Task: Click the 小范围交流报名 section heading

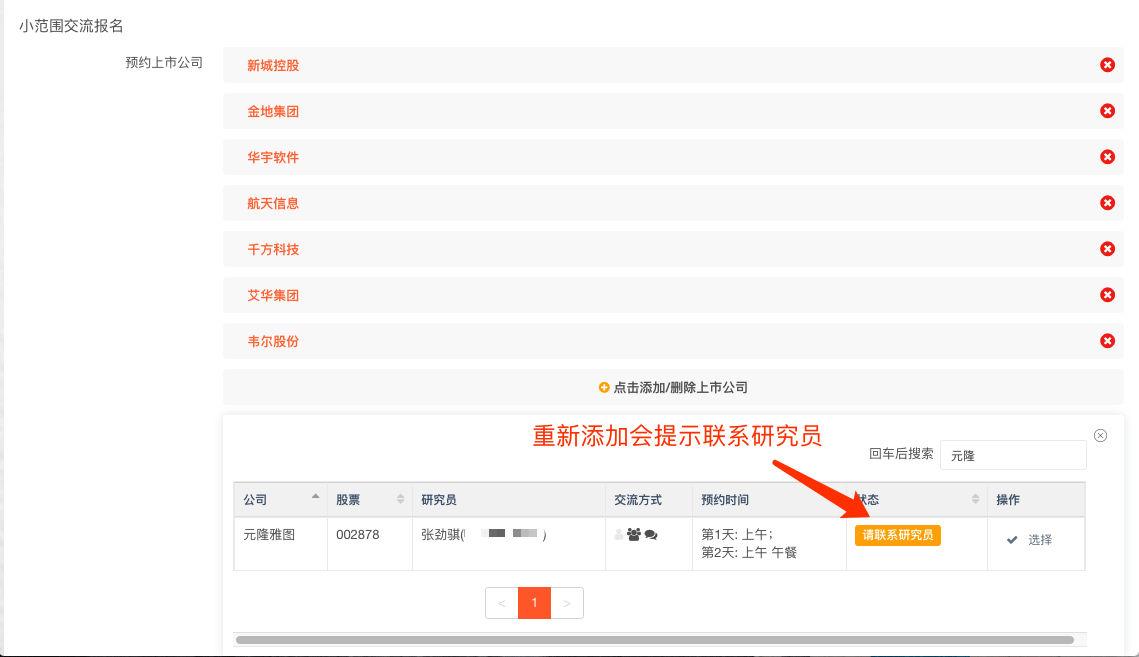Action: click(71, 26)
